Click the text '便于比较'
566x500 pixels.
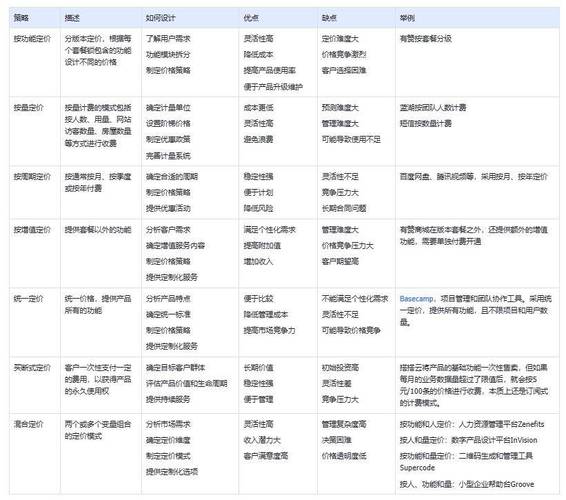[x=258, y=299]
